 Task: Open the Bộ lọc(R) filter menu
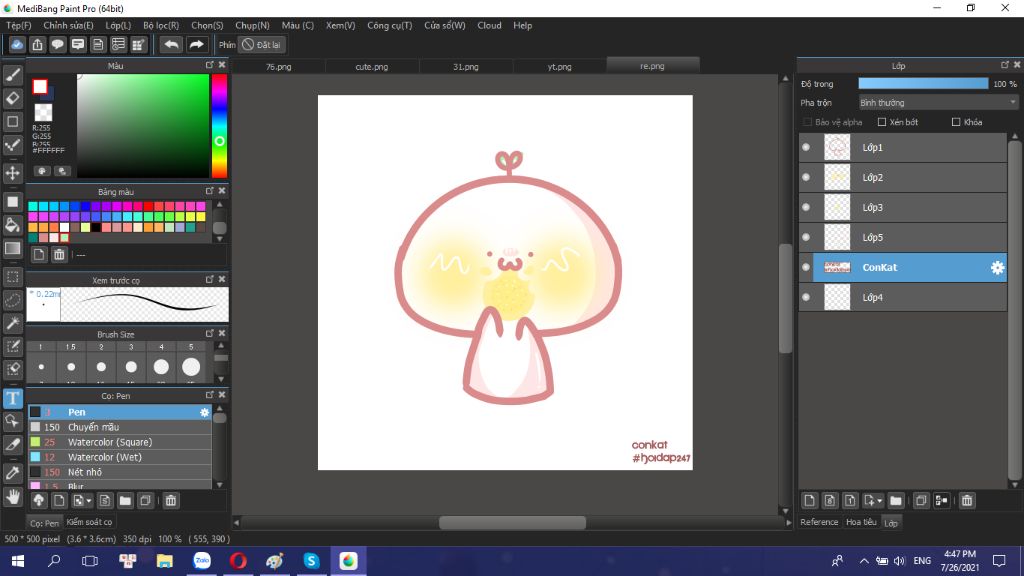click(161, 25)
